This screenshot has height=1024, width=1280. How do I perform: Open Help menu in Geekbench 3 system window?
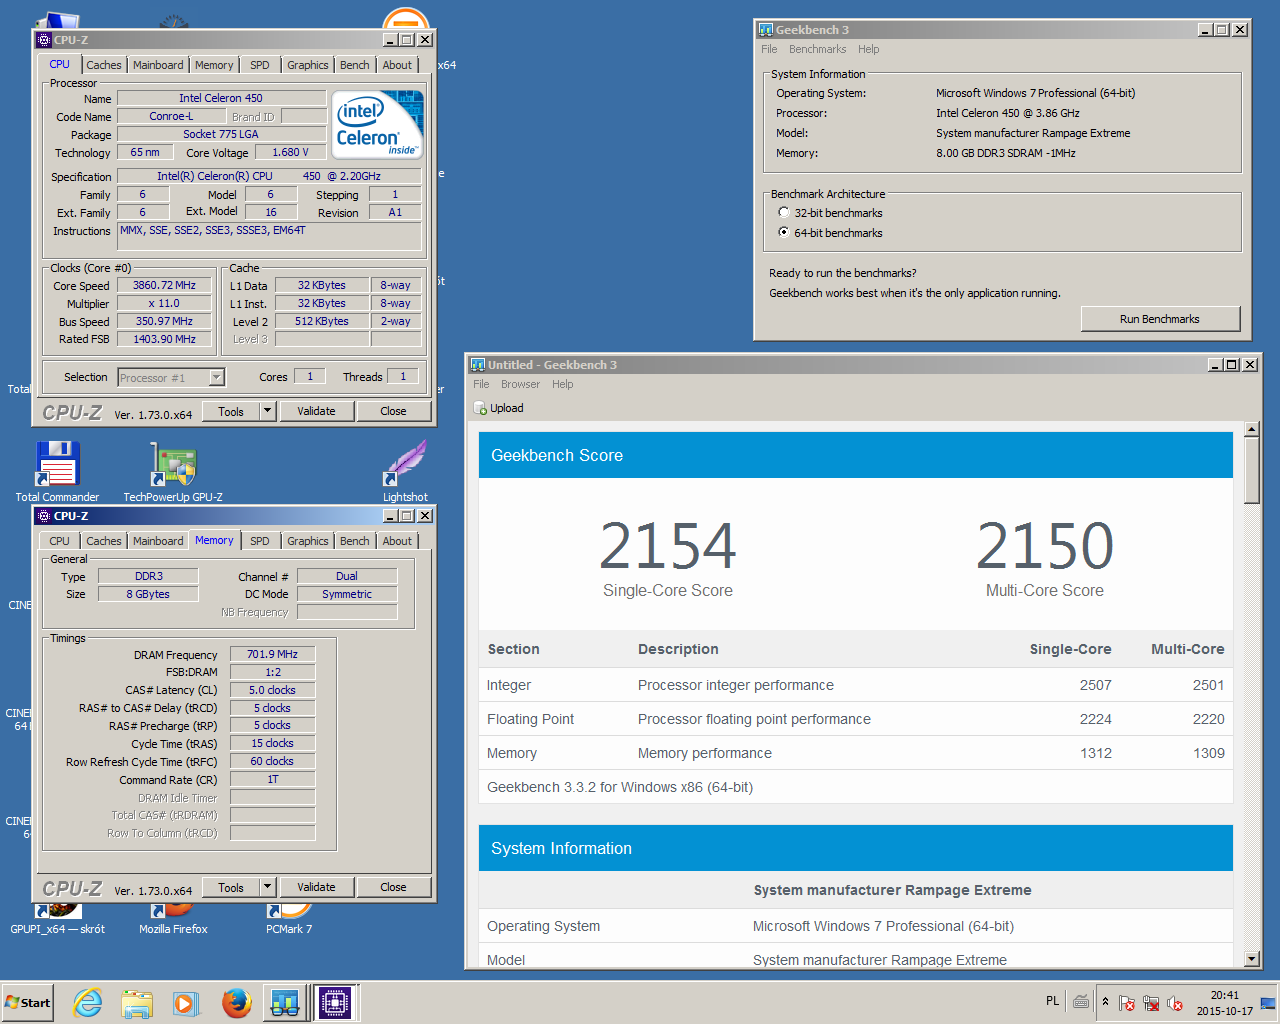[x=868, y=49]
